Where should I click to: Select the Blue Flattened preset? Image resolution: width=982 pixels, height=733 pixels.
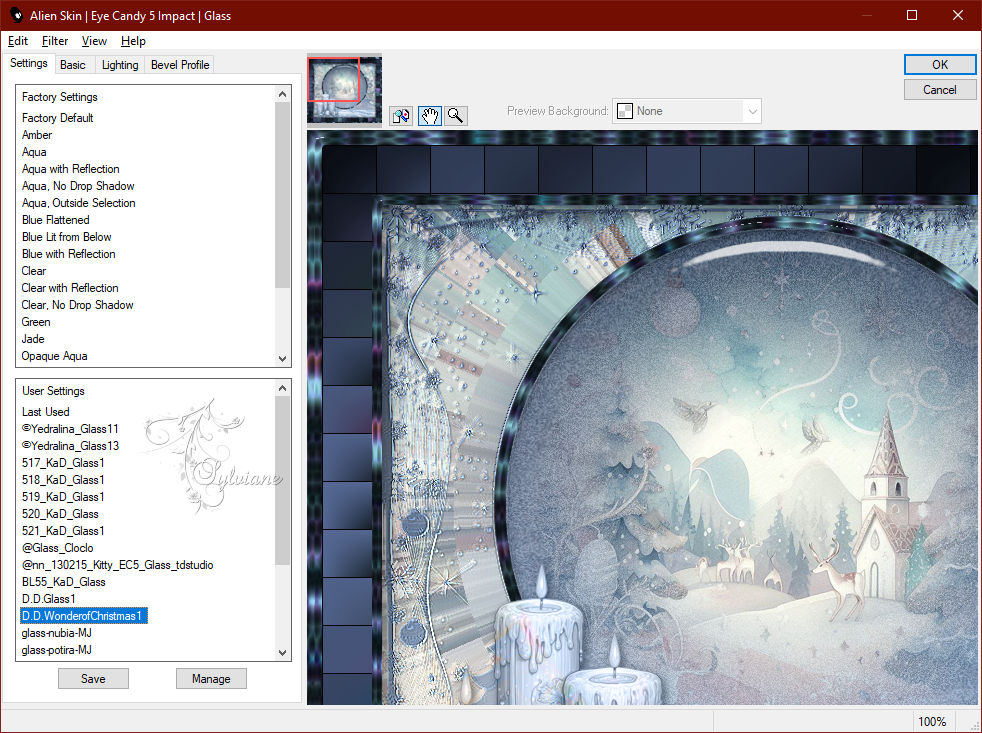[x=56, y=219]
